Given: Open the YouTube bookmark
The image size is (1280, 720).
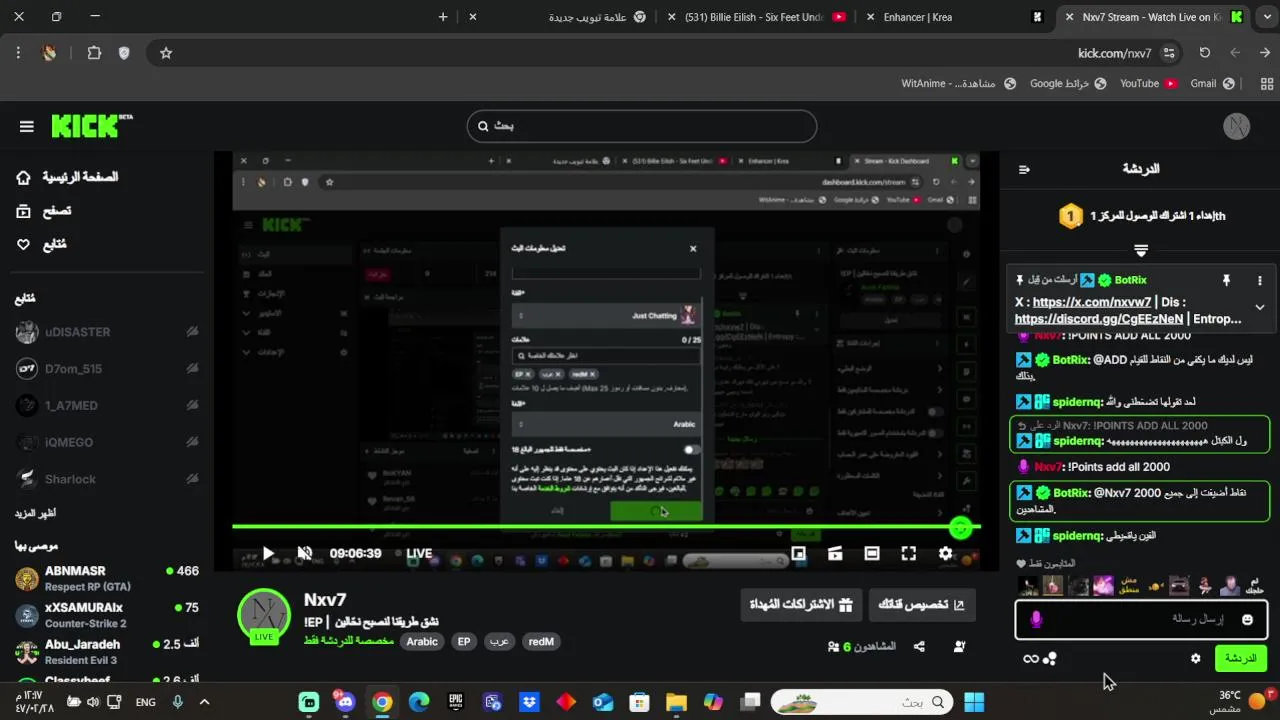Looking at the screenshot, I should 1148,84.
